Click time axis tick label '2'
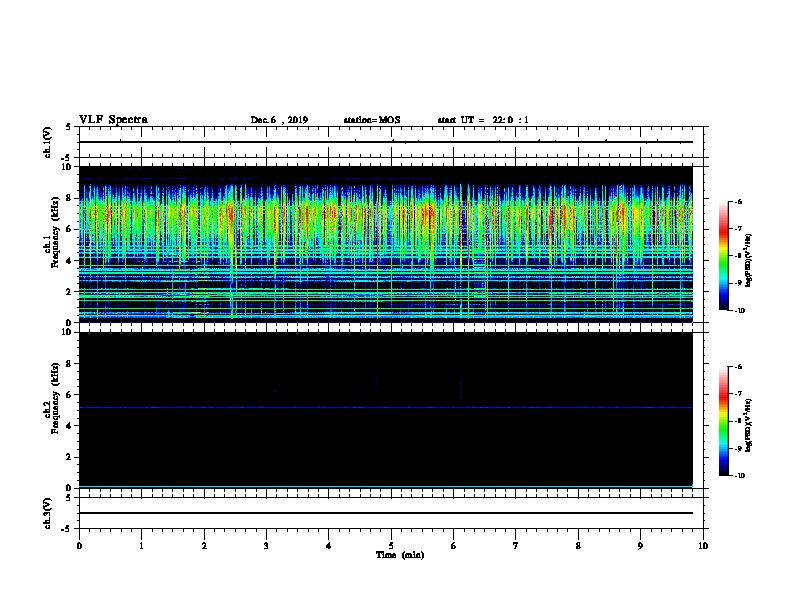Screen dimensions: 792x612 coord(204,546)
